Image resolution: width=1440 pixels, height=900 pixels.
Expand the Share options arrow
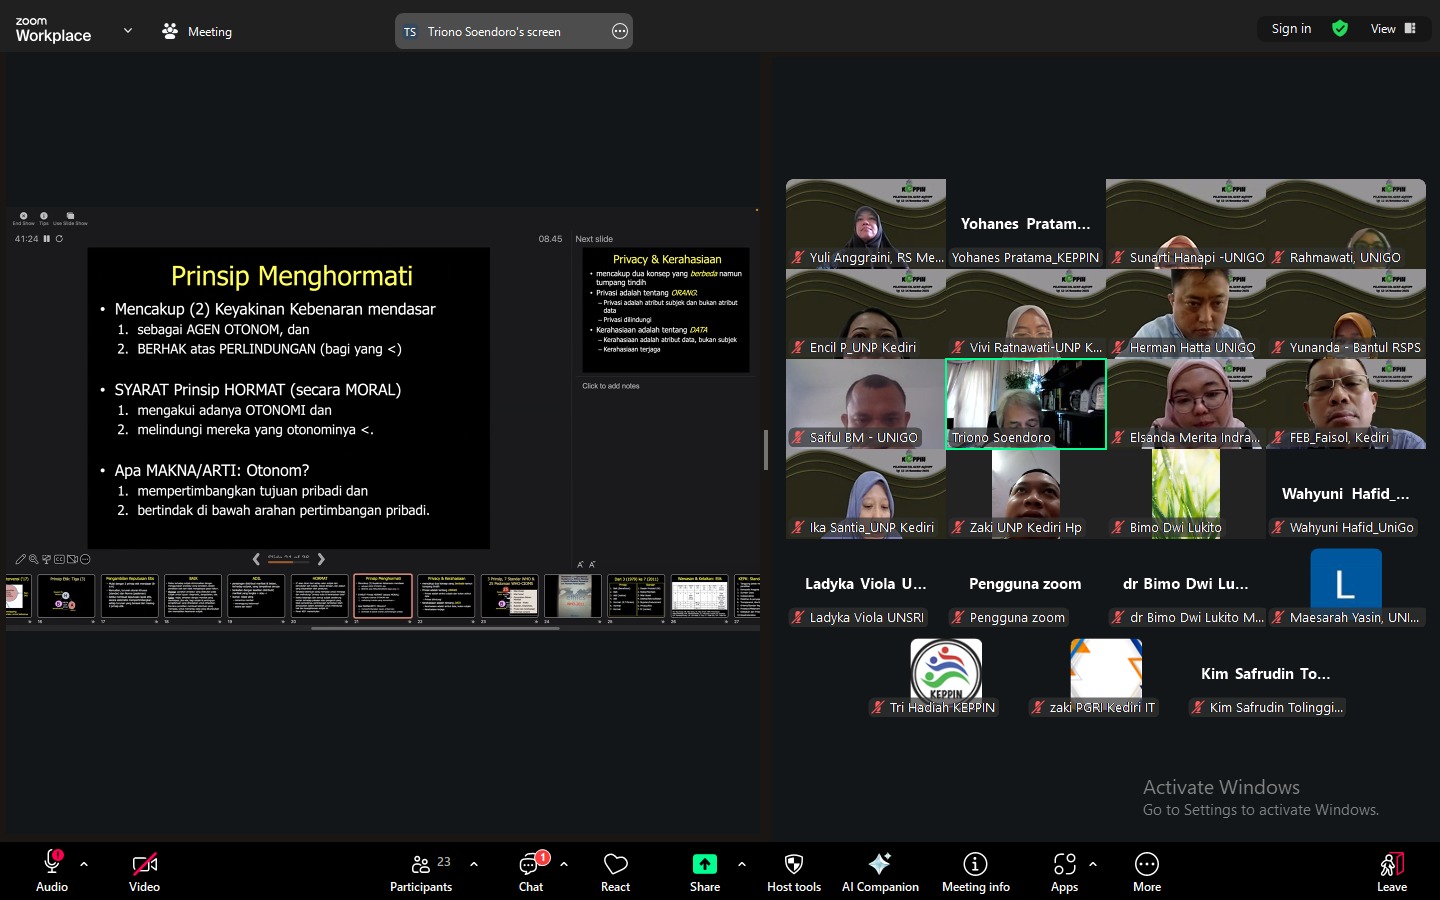click(741, 864)
